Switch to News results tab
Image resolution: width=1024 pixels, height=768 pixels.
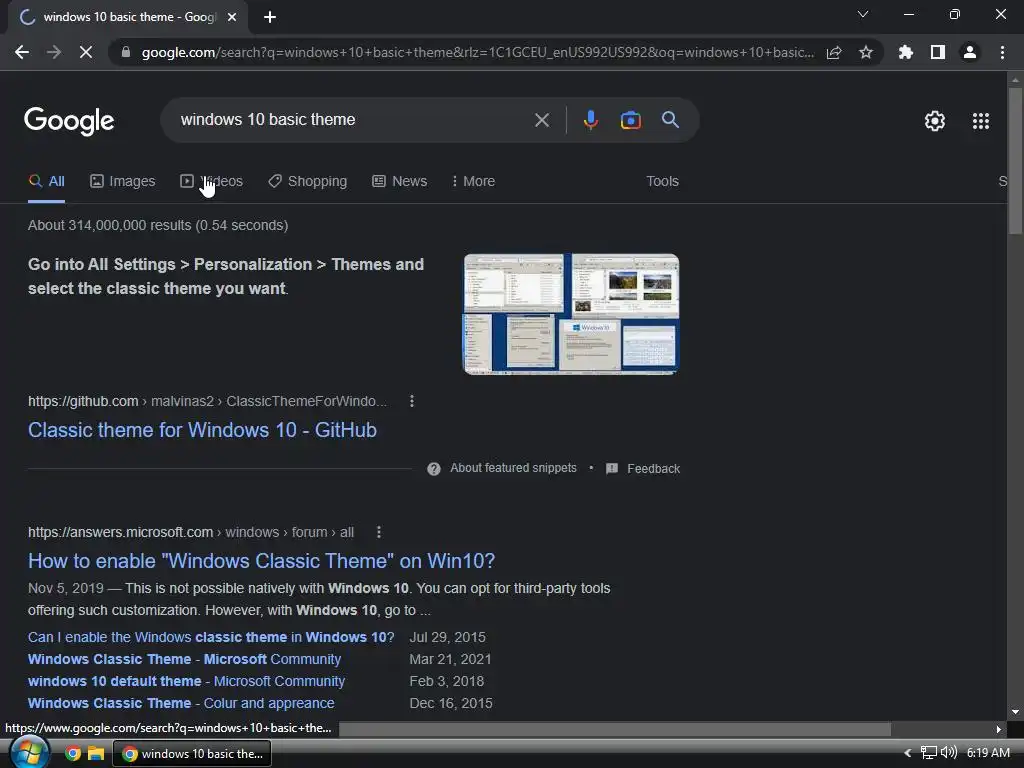click(x=400, y=182)
